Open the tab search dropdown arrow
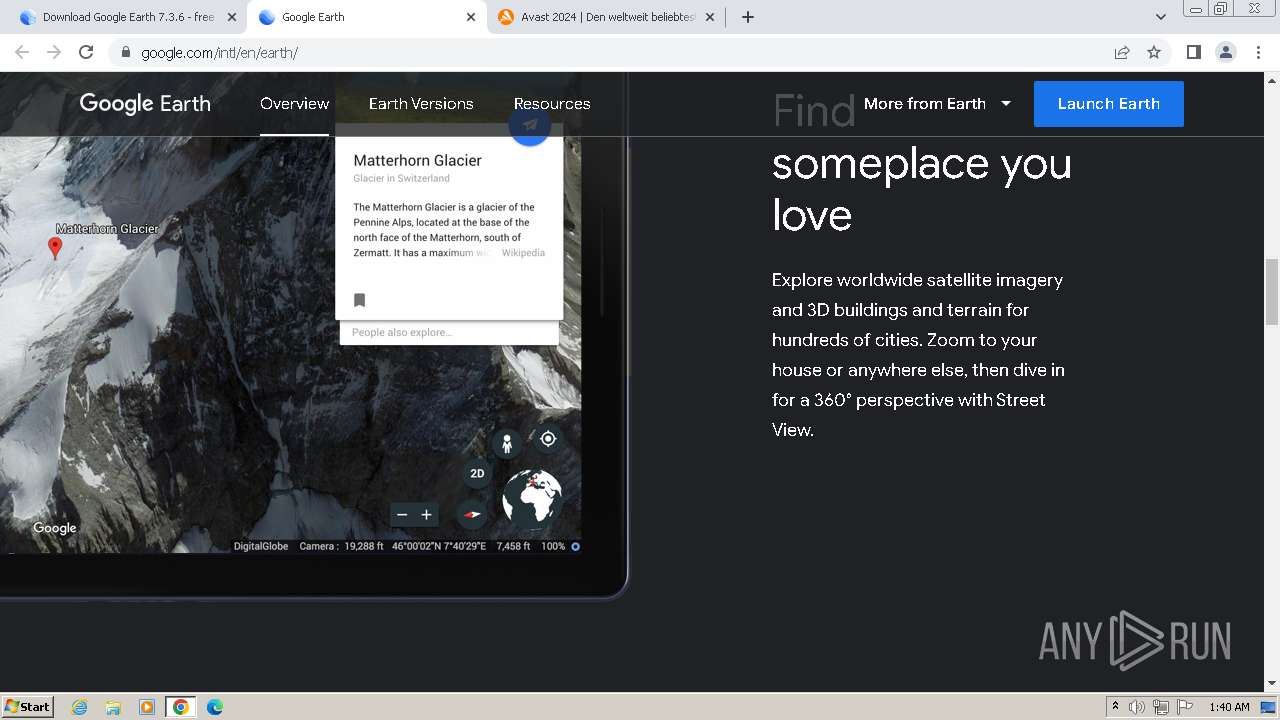The image size is (1280, 720). [x=1161, y=17]
